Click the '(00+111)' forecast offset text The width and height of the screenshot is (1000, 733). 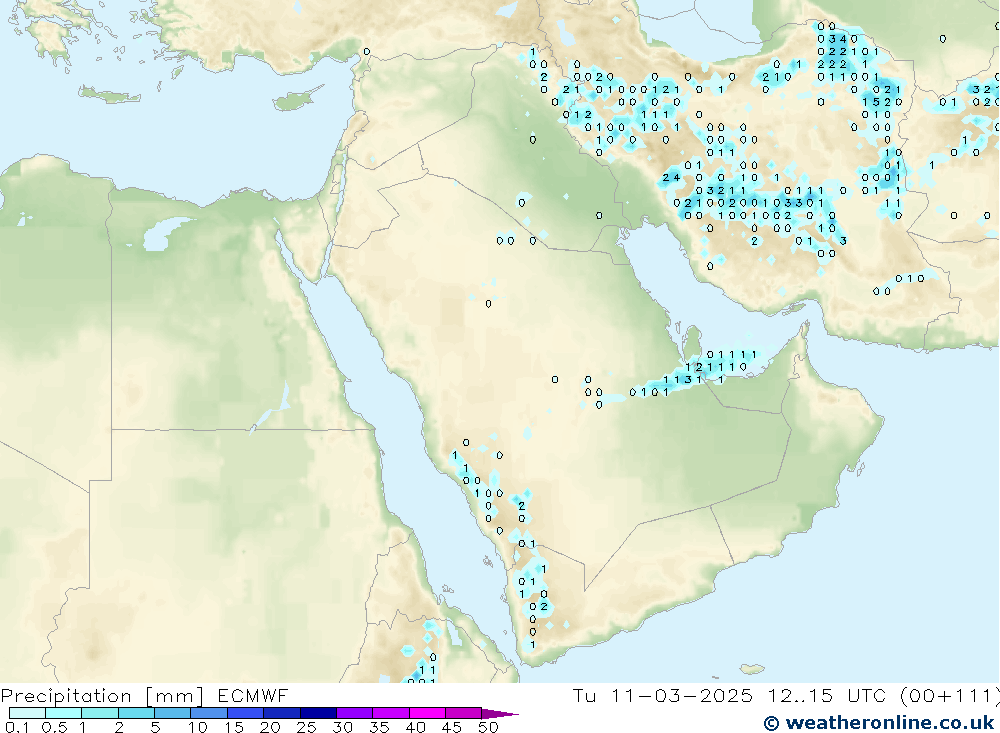(x=950, y=696)
